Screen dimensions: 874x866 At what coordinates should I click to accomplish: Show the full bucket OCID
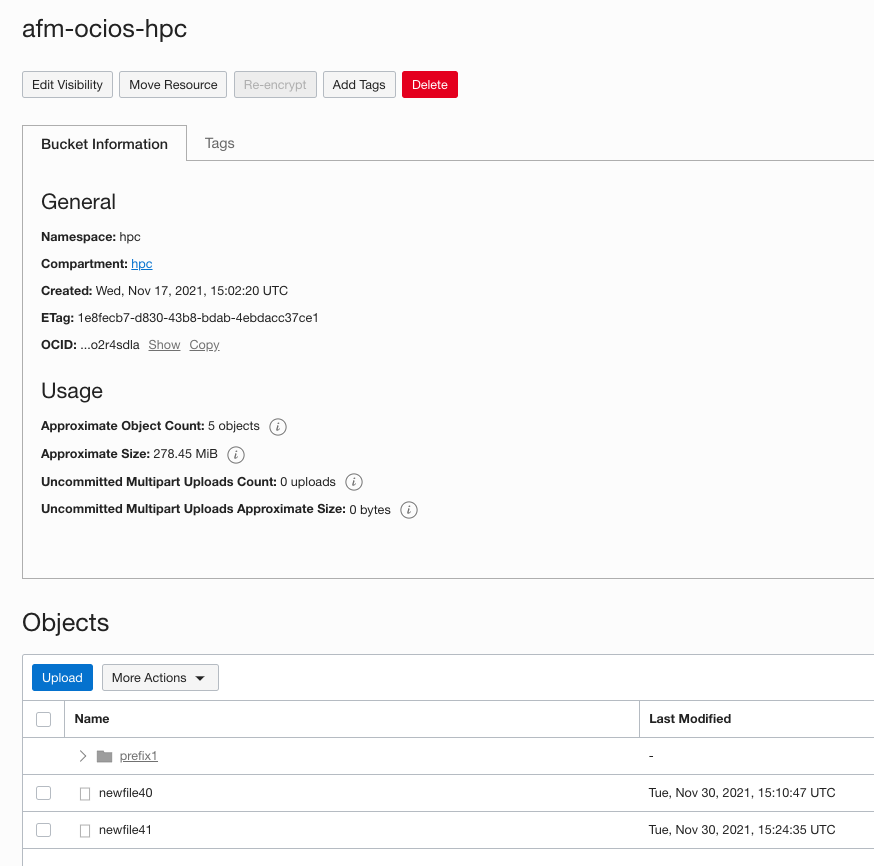(x=163, y=344)
